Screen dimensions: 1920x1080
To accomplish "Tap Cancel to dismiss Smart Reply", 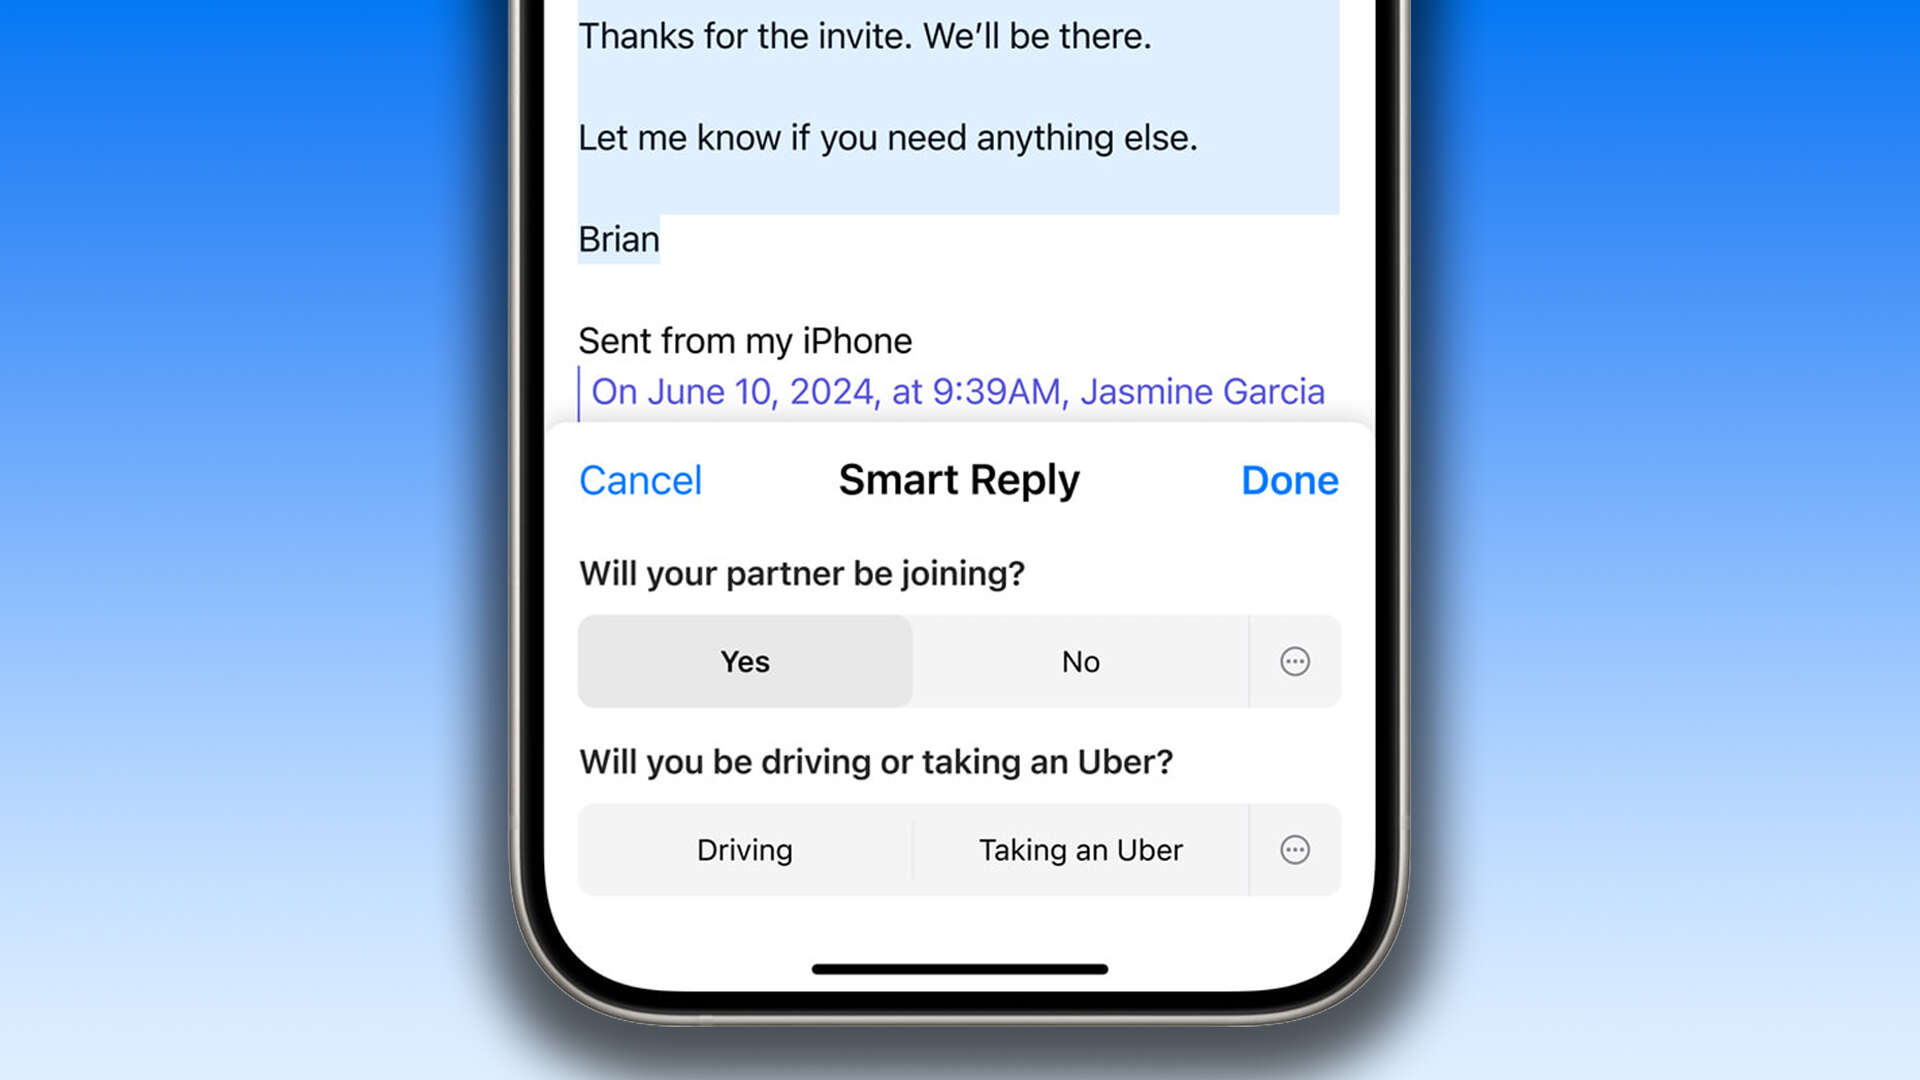I will click(640, 479).
